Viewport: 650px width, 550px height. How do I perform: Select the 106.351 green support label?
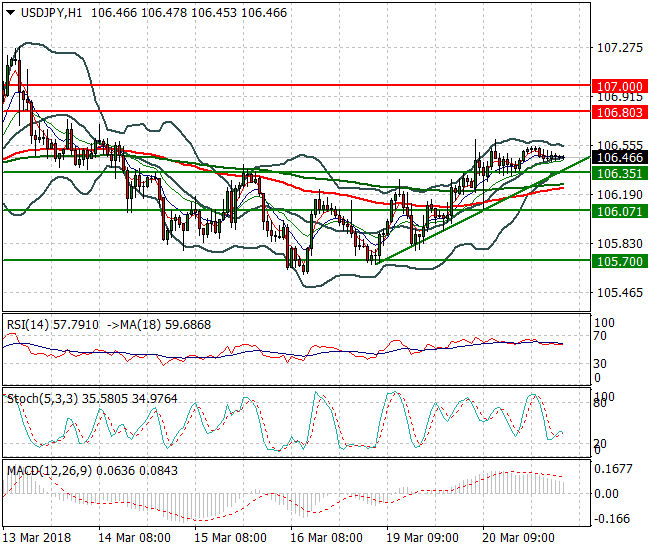(x=620, y=173)
